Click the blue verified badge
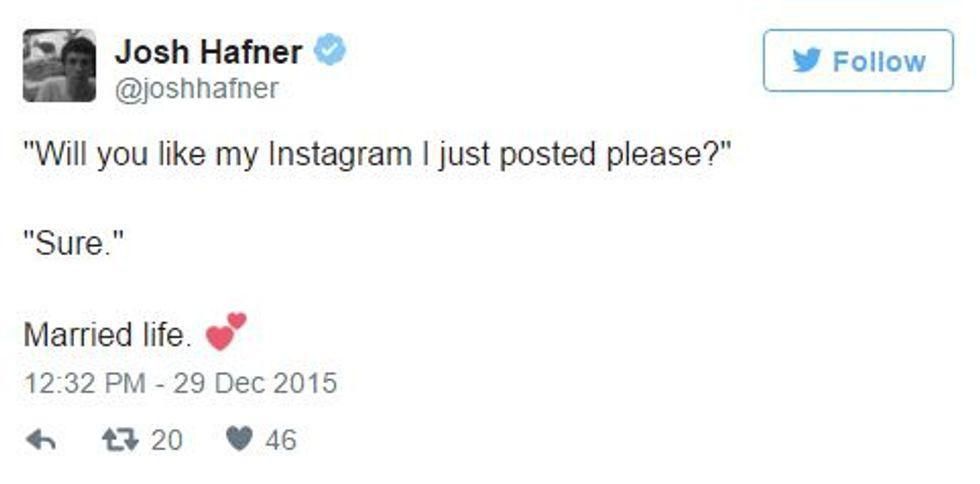 point(331,50)
